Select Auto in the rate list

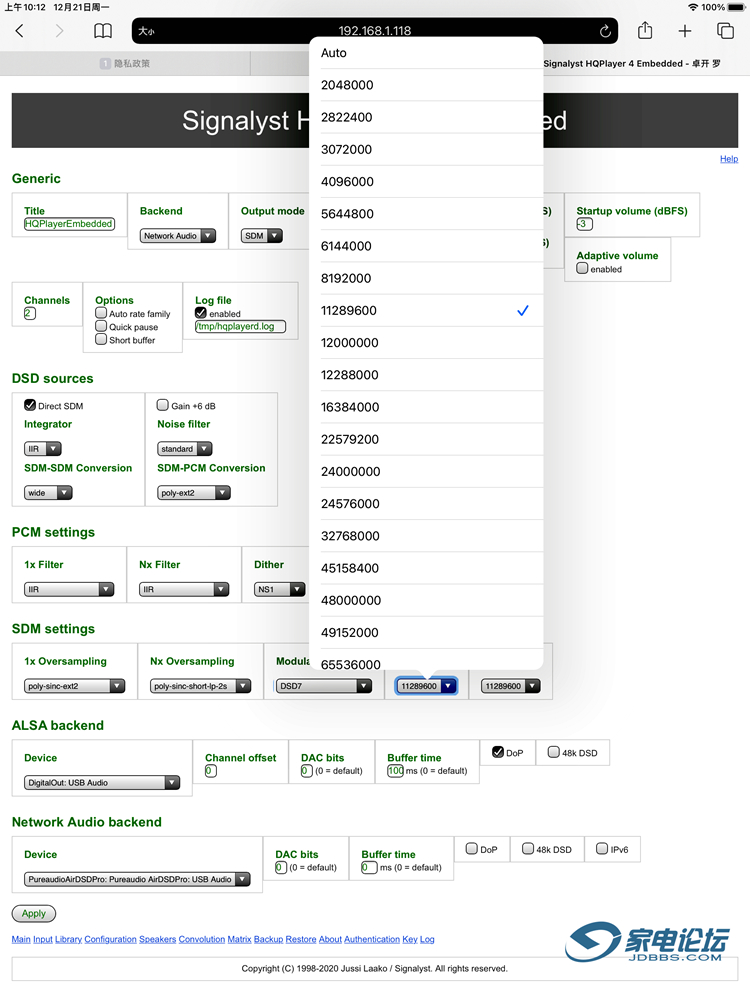point(426,53)
